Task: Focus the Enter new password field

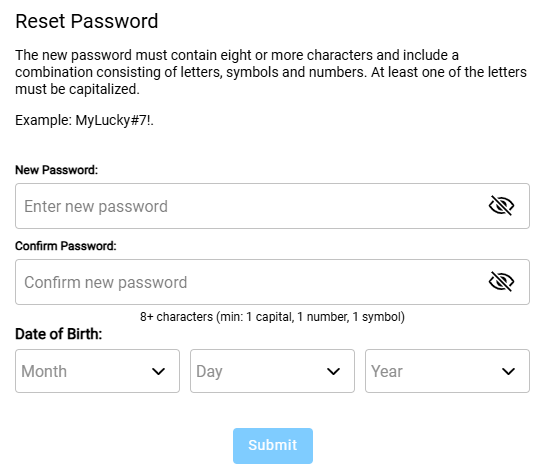Action: click(272, 206)
